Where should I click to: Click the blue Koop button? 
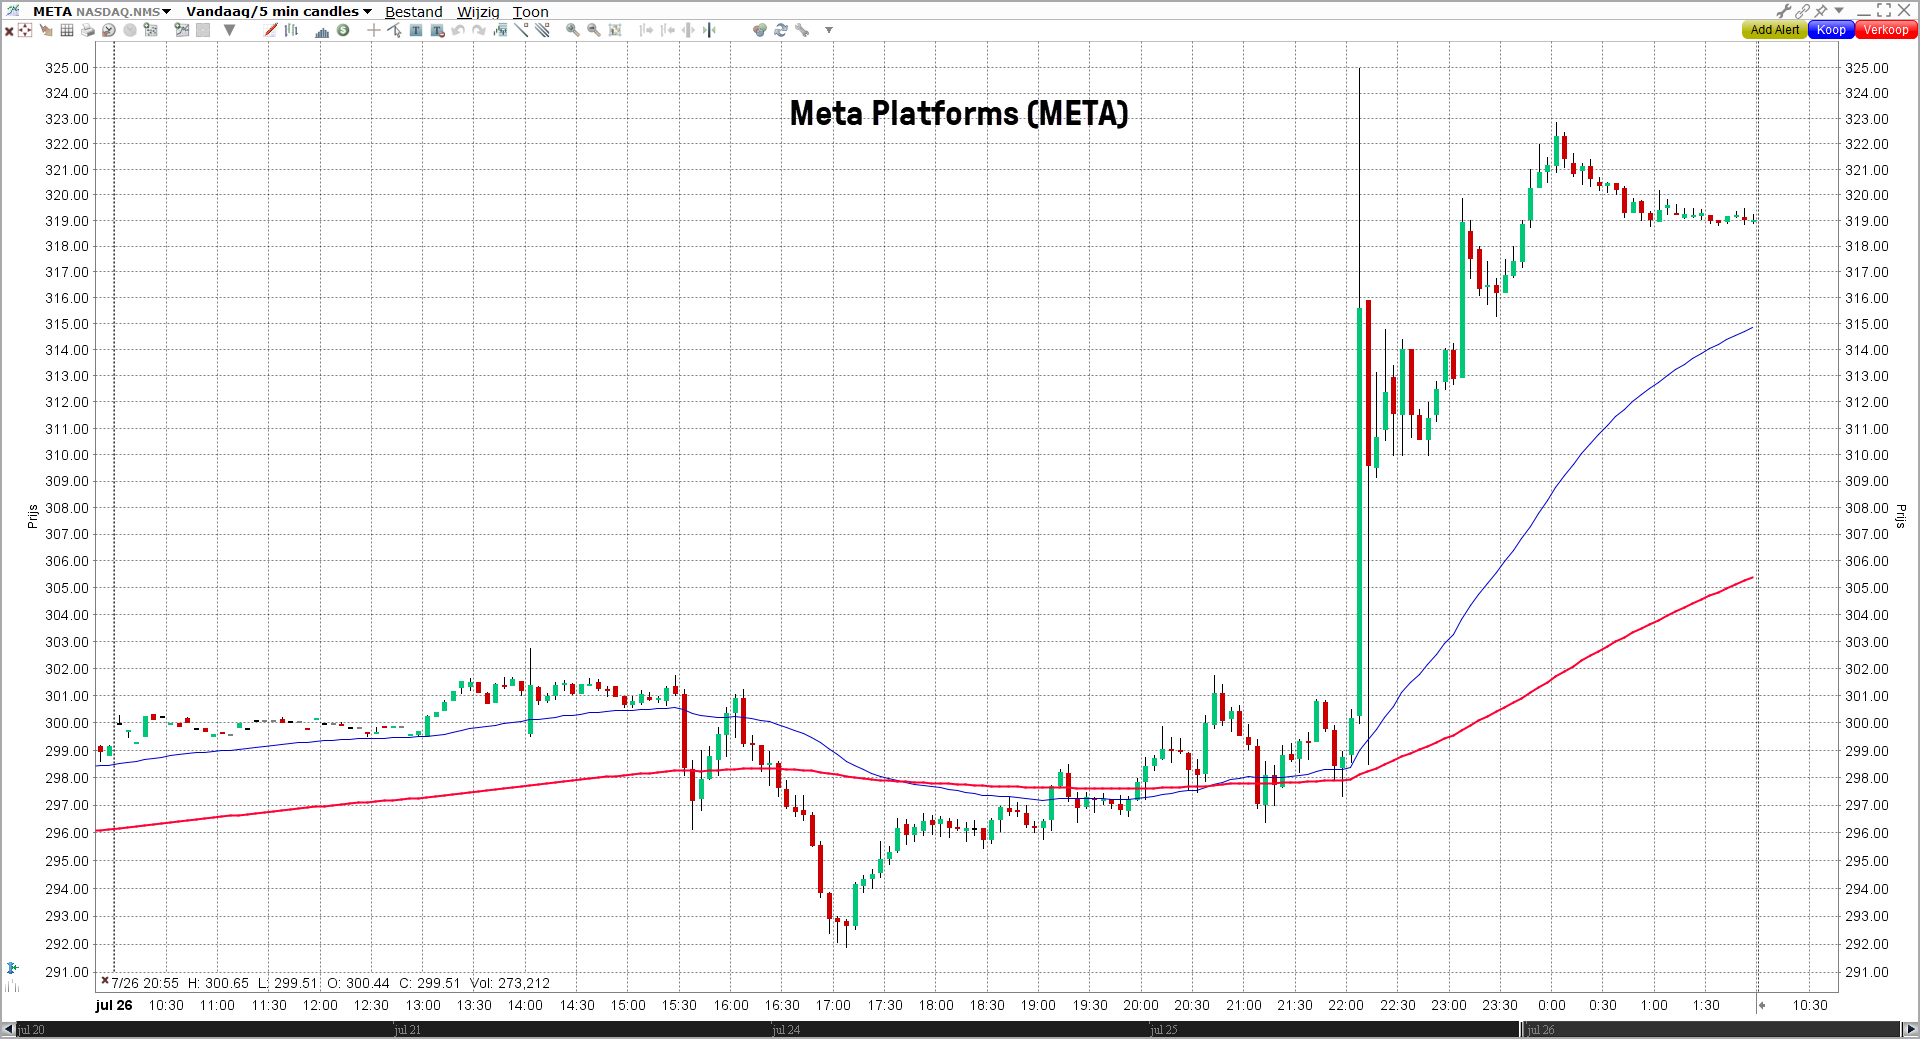1831,30
